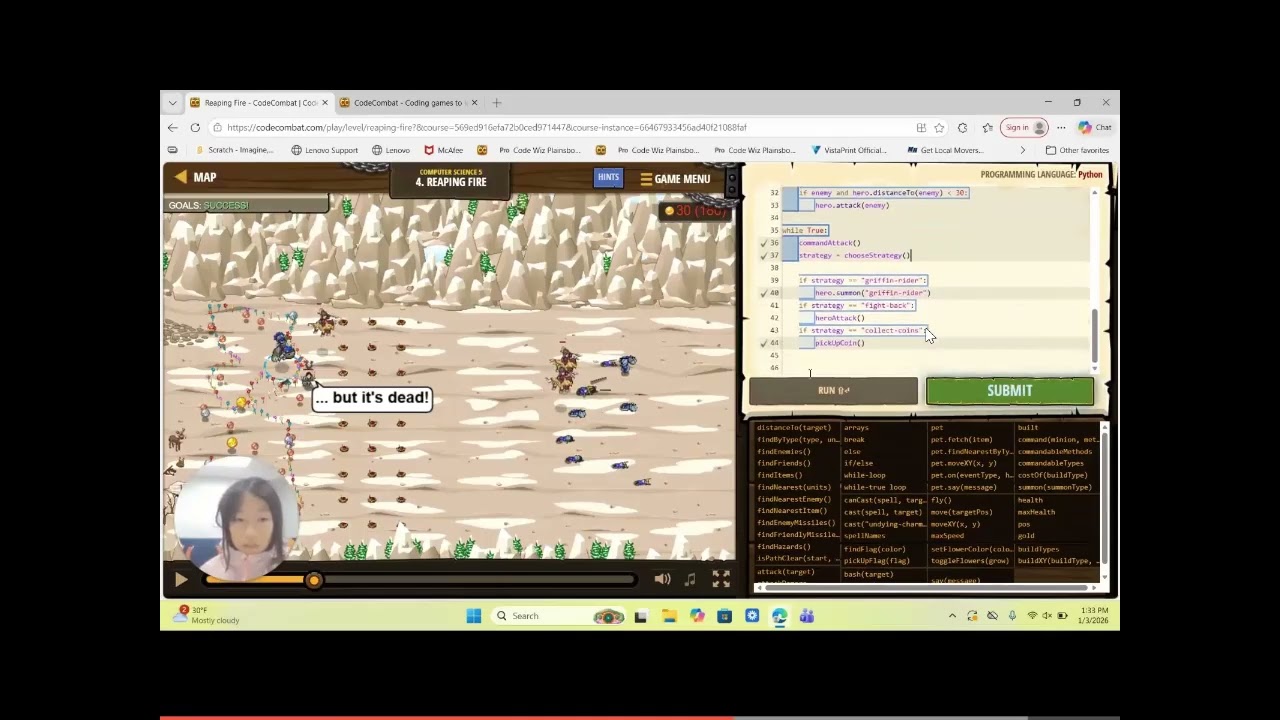This screenshot has width=1280, height=720.
Task: Open the browser extensions icon
Action: (962, 128)
